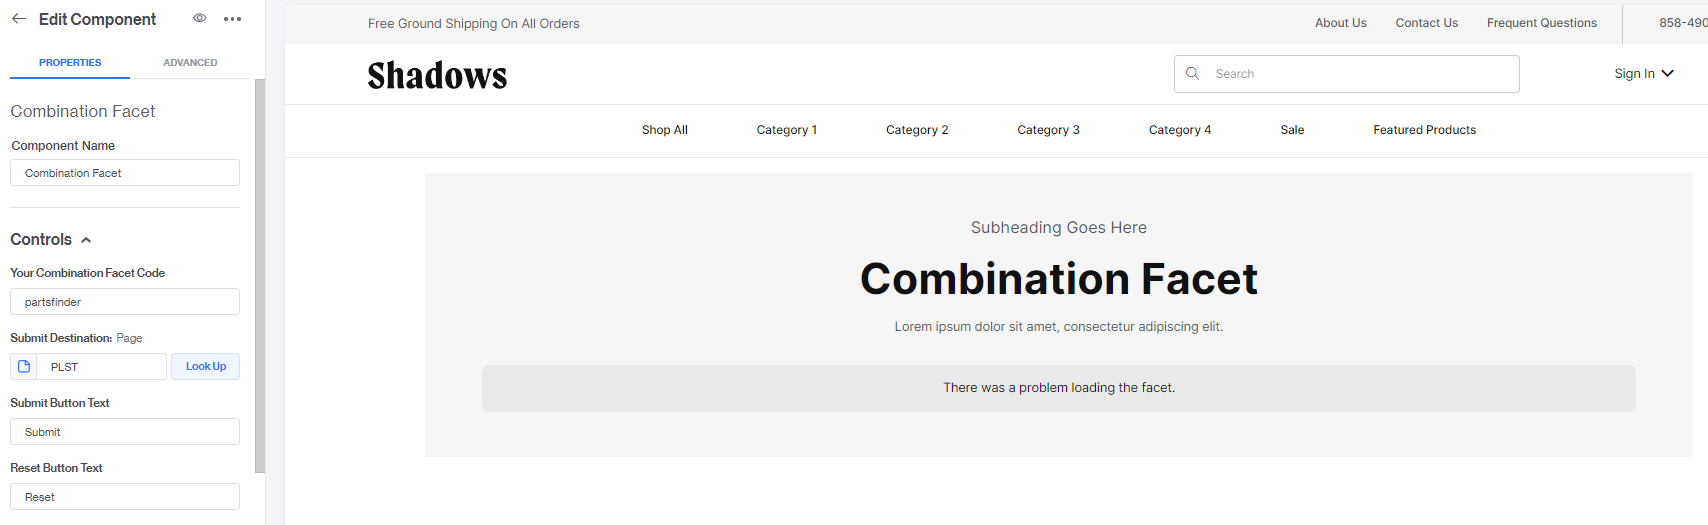The image size is (1708, 525).
Task: Toggle the eye preview icon
Action: [200, 18]
